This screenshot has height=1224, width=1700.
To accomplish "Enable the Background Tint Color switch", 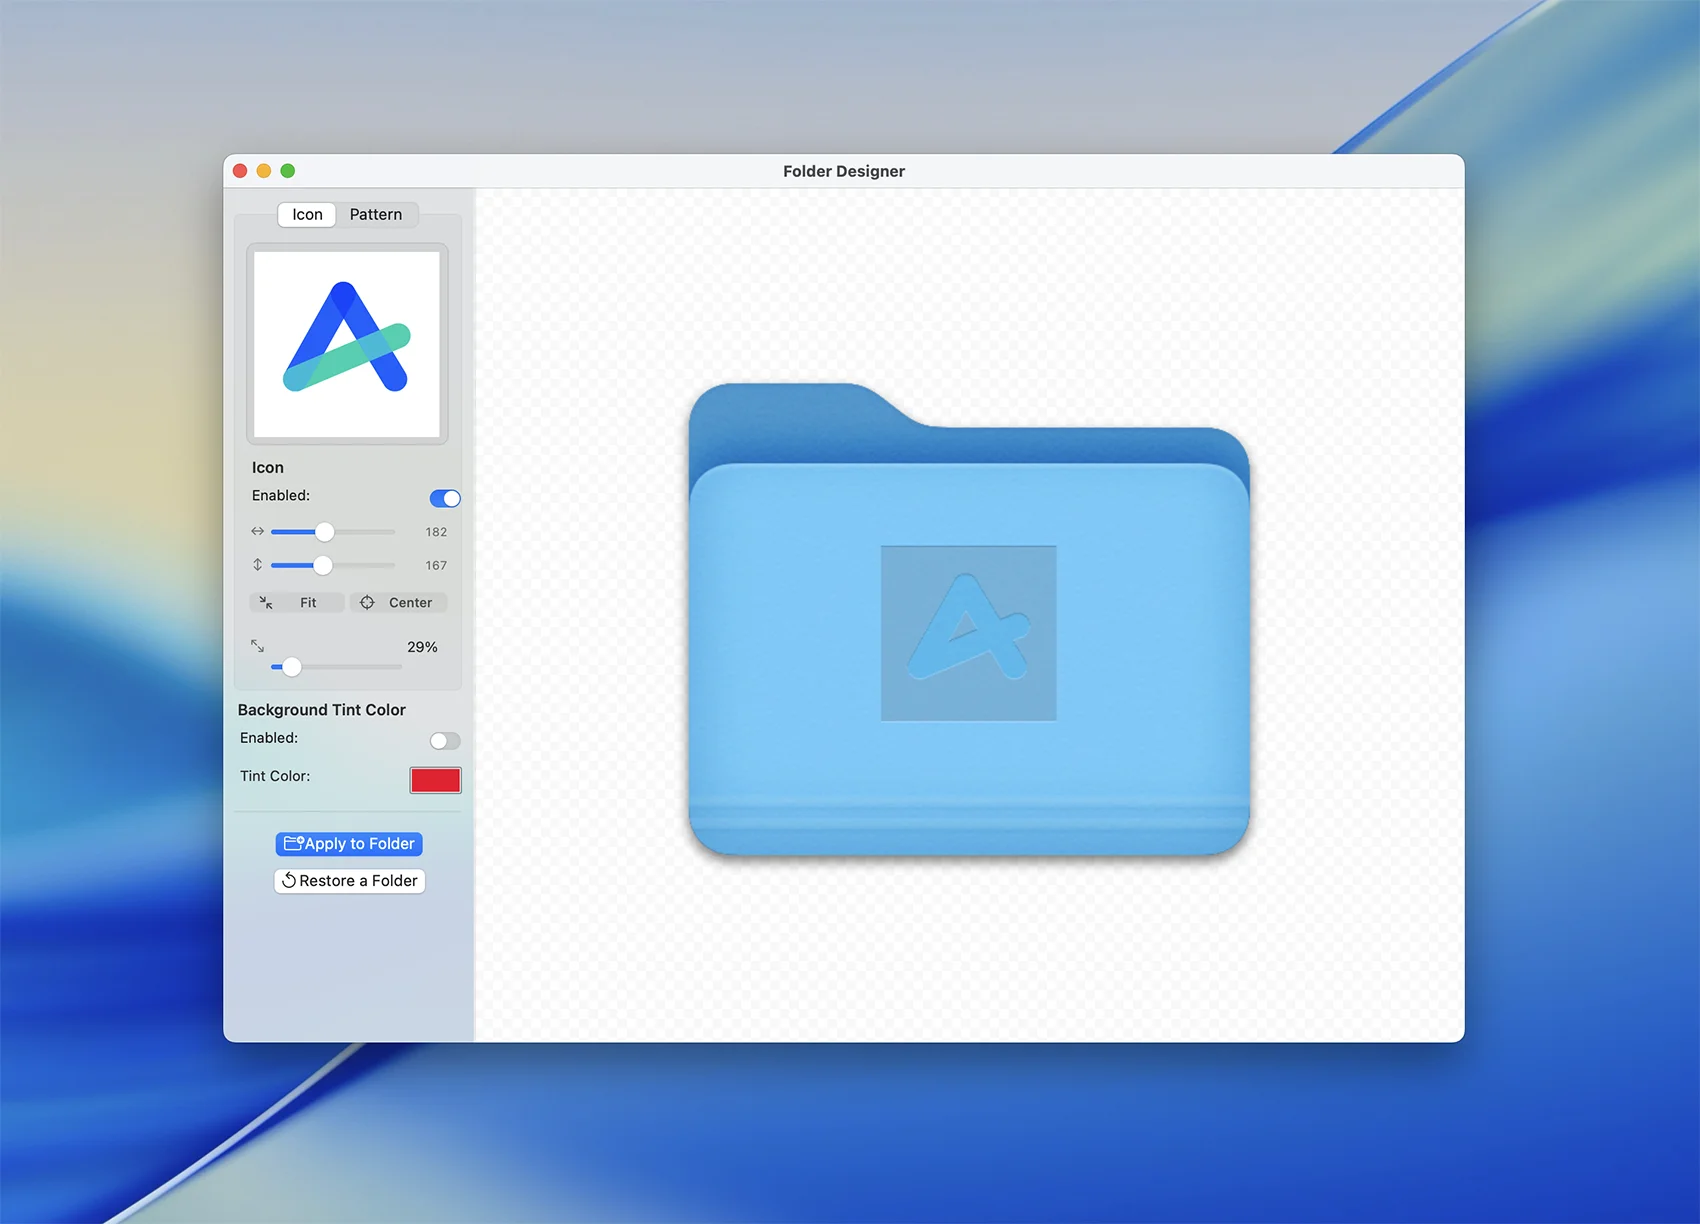I will [x=445, y=741].
